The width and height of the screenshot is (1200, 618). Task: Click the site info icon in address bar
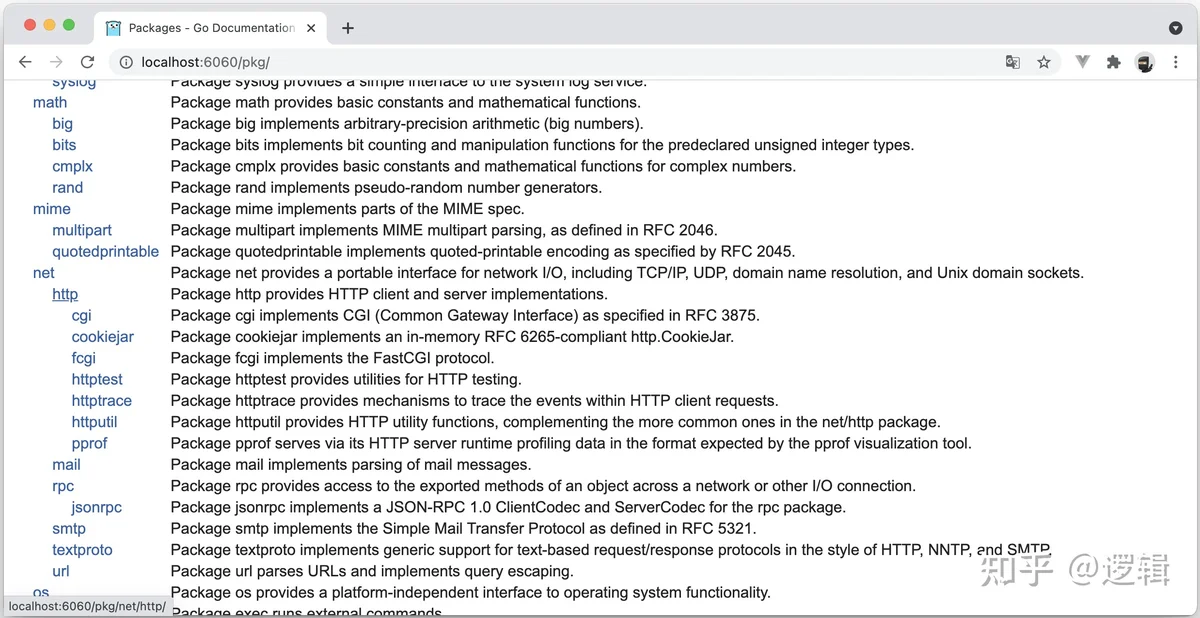coord(126,62)
